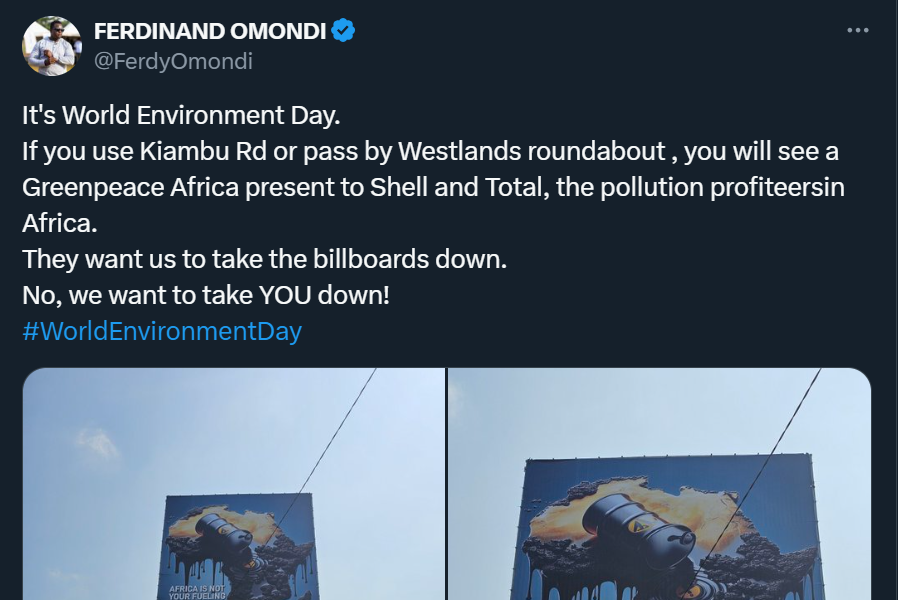Click the 'They want us to take the billboards down' line
The width and height of the screenshot is (898, 600).
pos(265,259)
